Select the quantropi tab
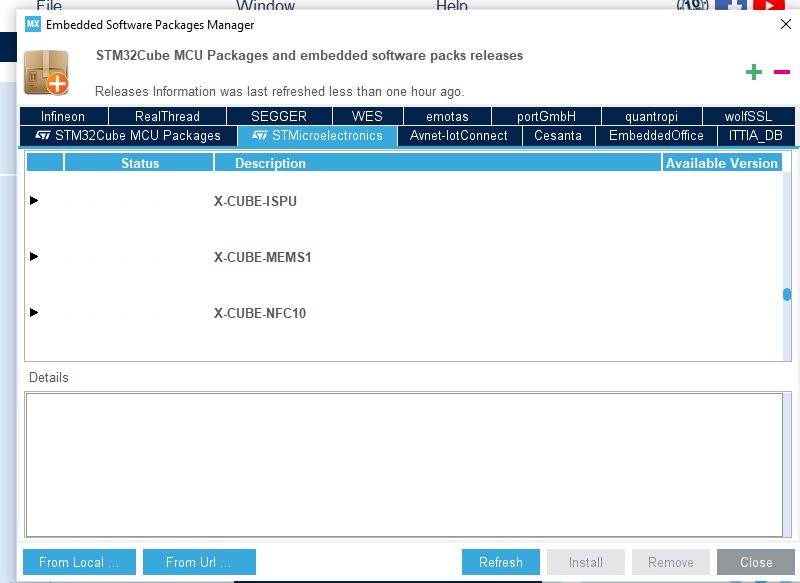The width and height of the screenshot is (800, 583). coord(652,116)
